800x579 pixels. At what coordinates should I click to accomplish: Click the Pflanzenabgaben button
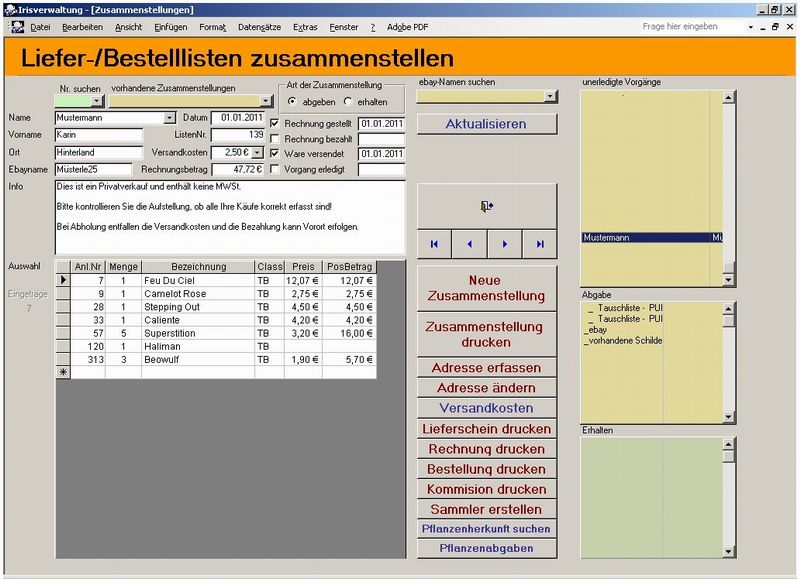pos(487,548)
